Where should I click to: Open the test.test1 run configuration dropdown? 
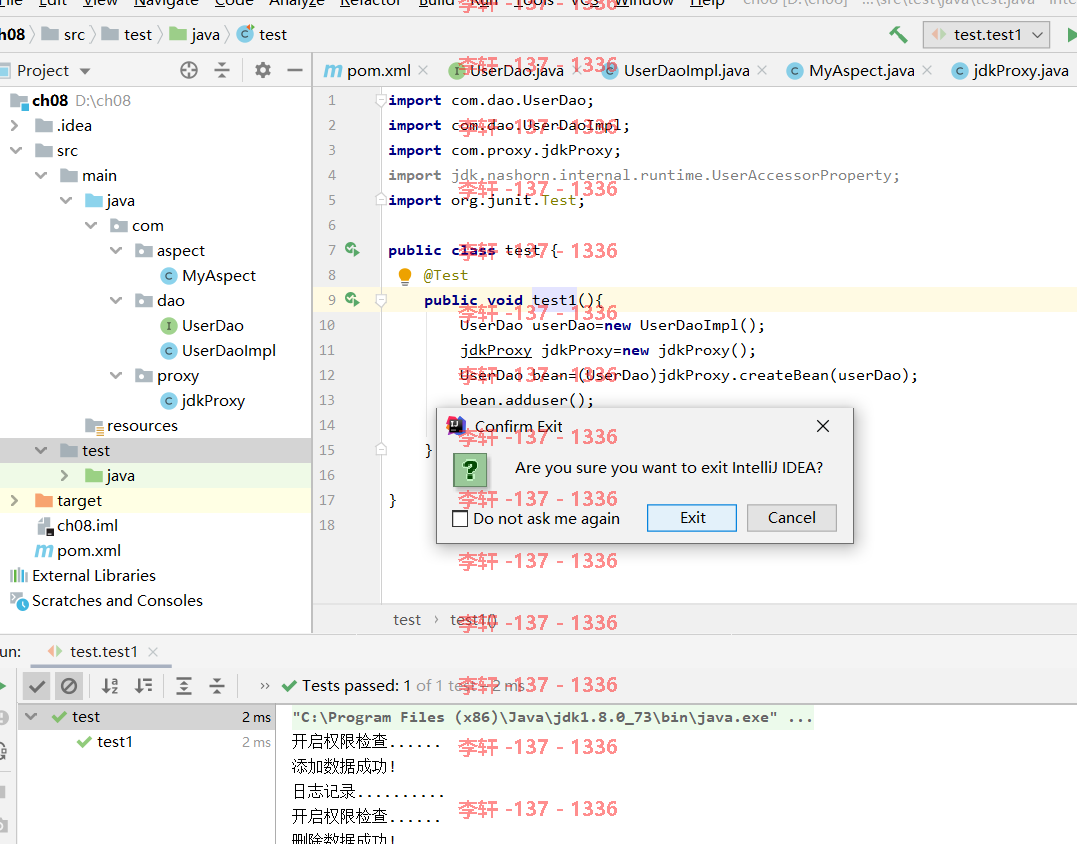[x=987, y=34]
